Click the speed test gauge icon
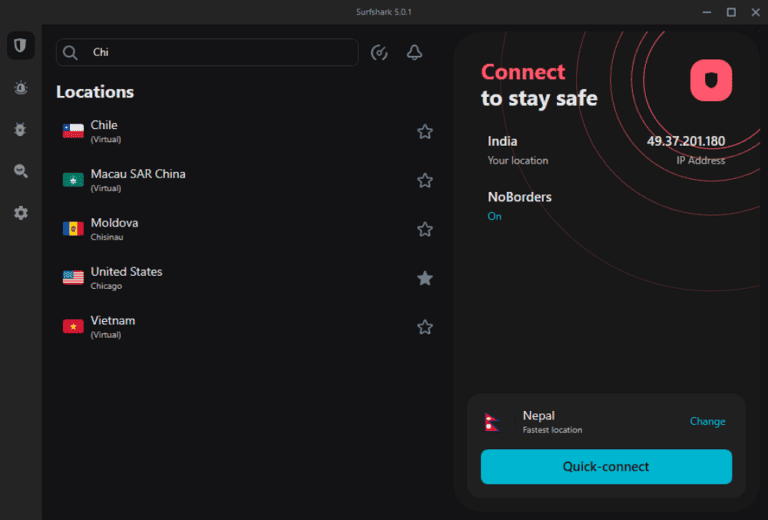 click(x=379, y=53)
